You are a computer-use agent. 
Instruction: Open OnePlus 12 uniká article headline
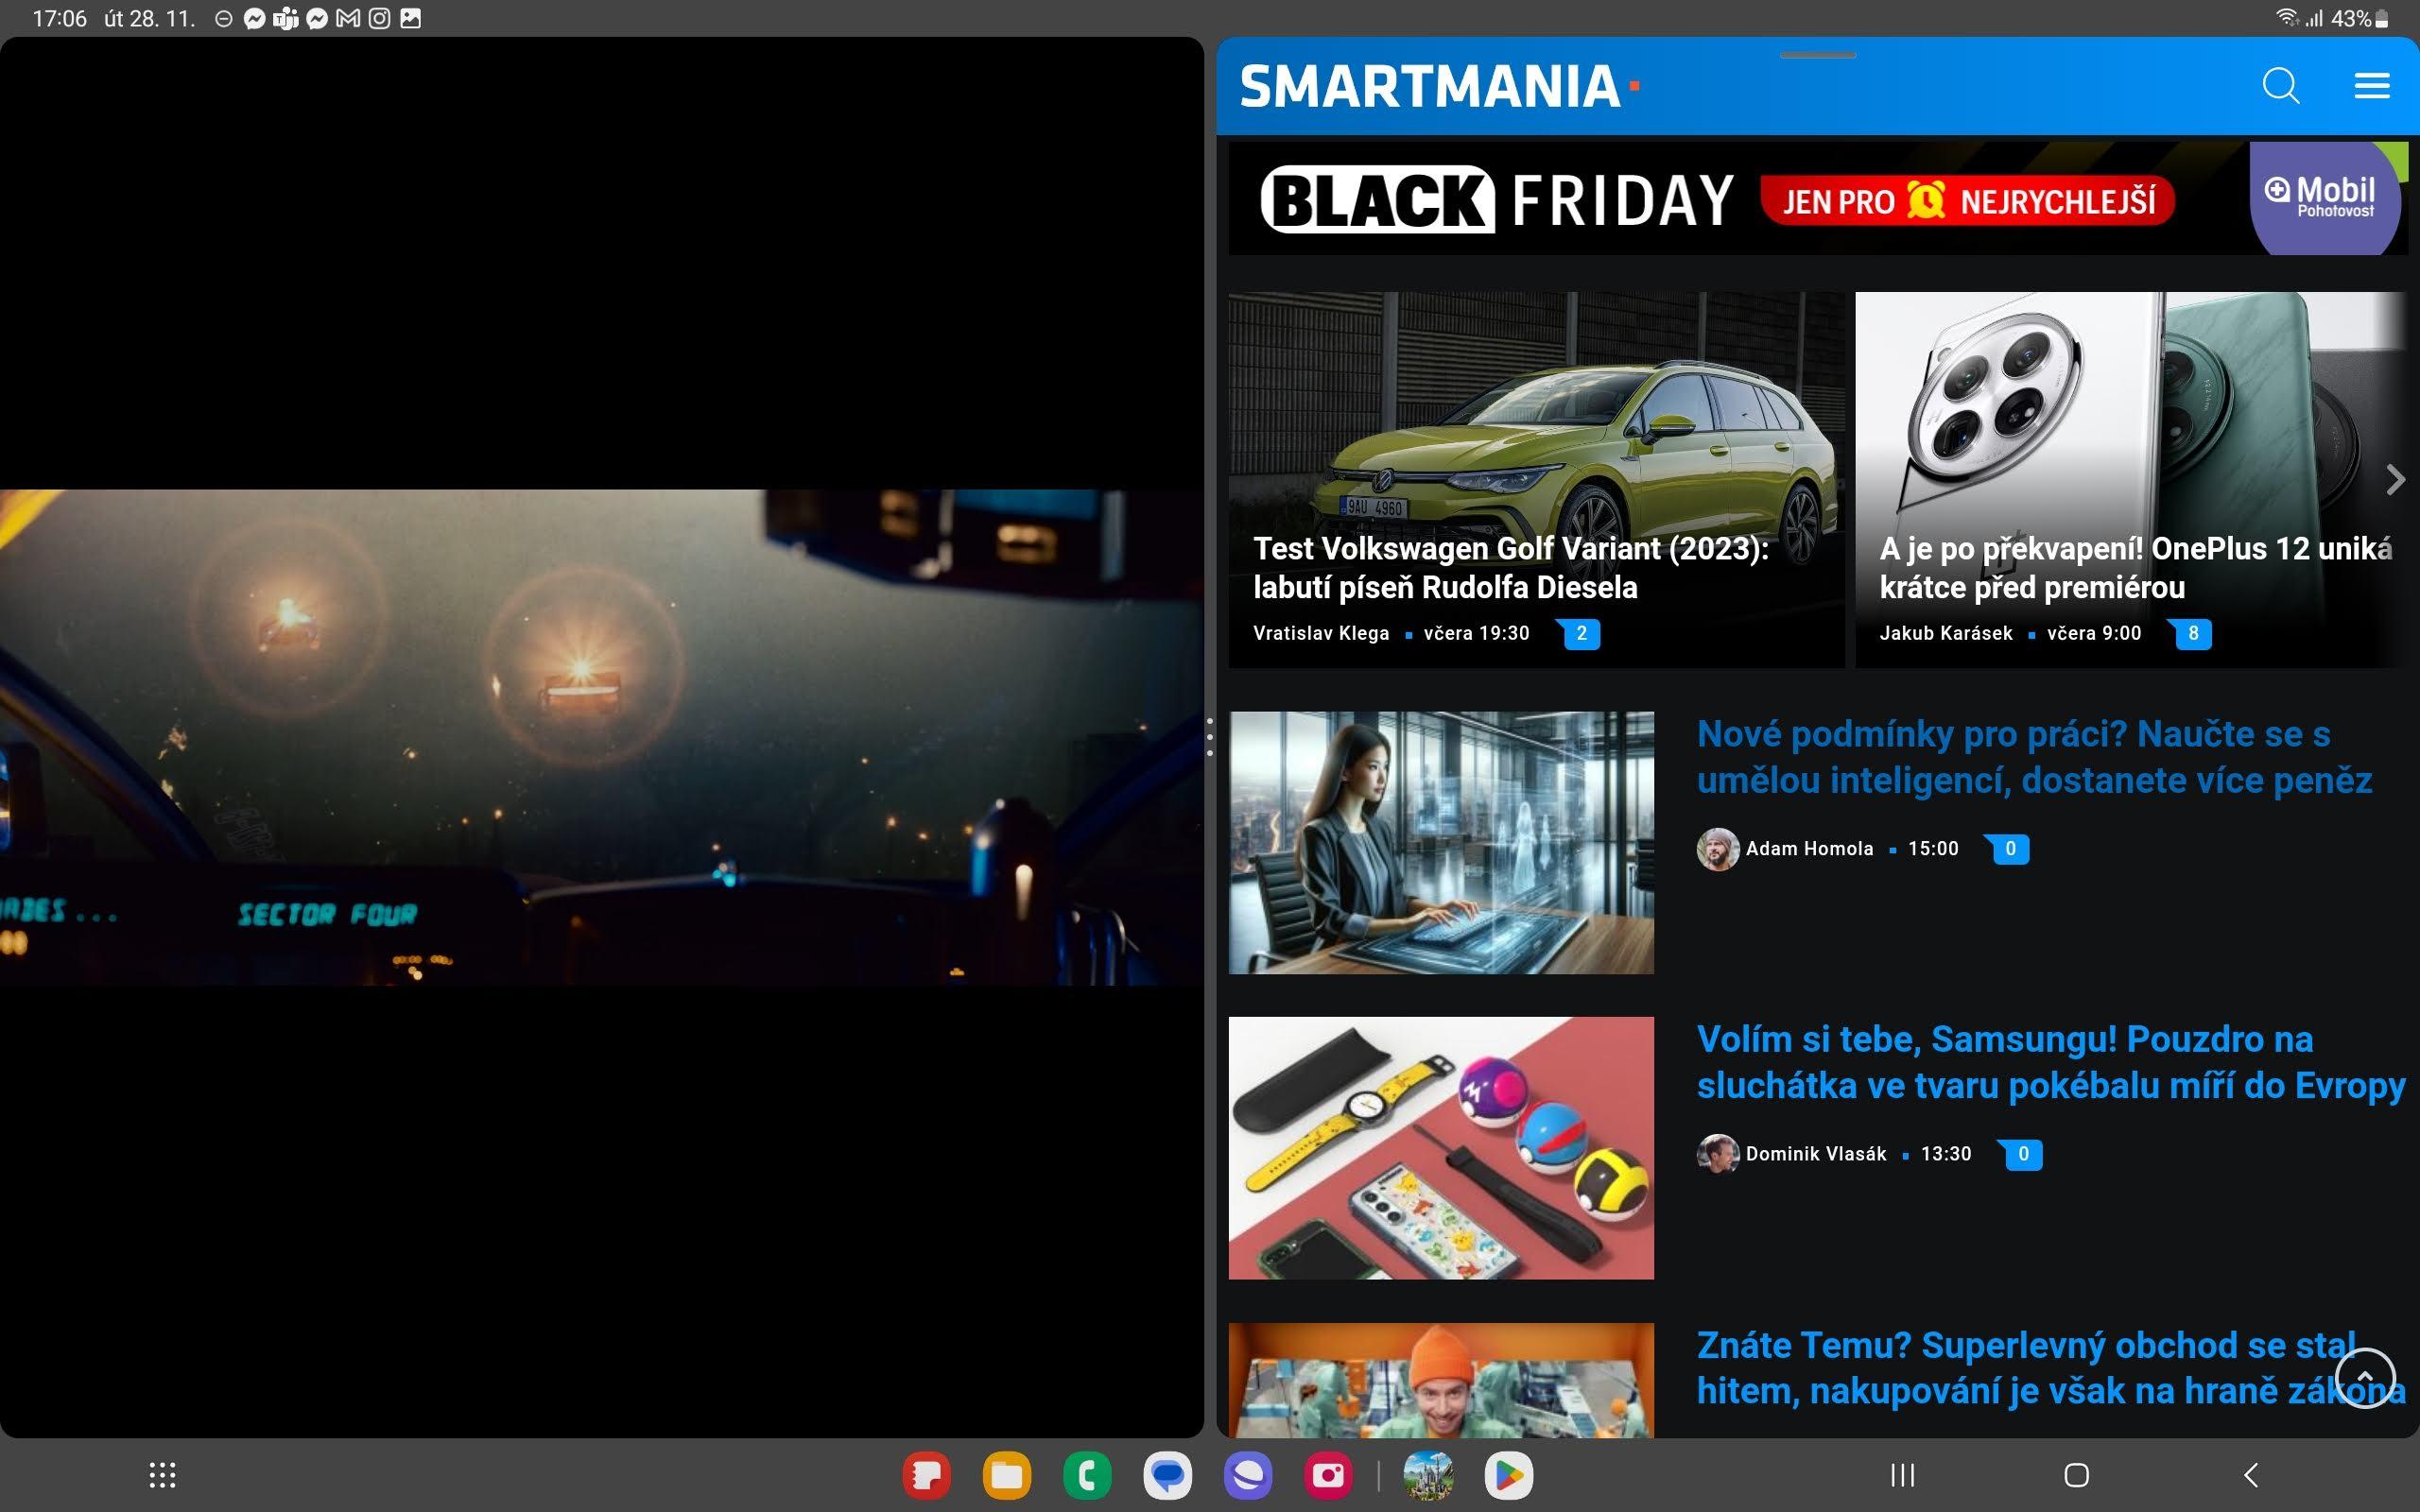tap(2136, 568)
